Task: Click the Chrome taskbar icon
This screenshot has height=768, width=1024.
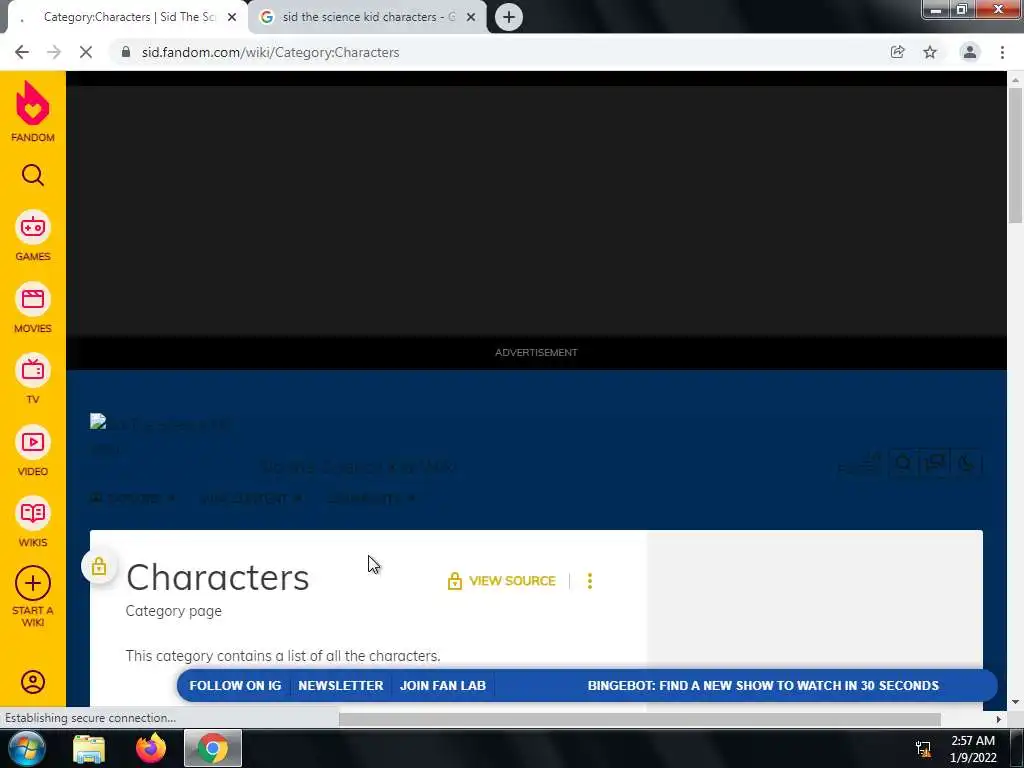Action: click(x=212, y=748)
